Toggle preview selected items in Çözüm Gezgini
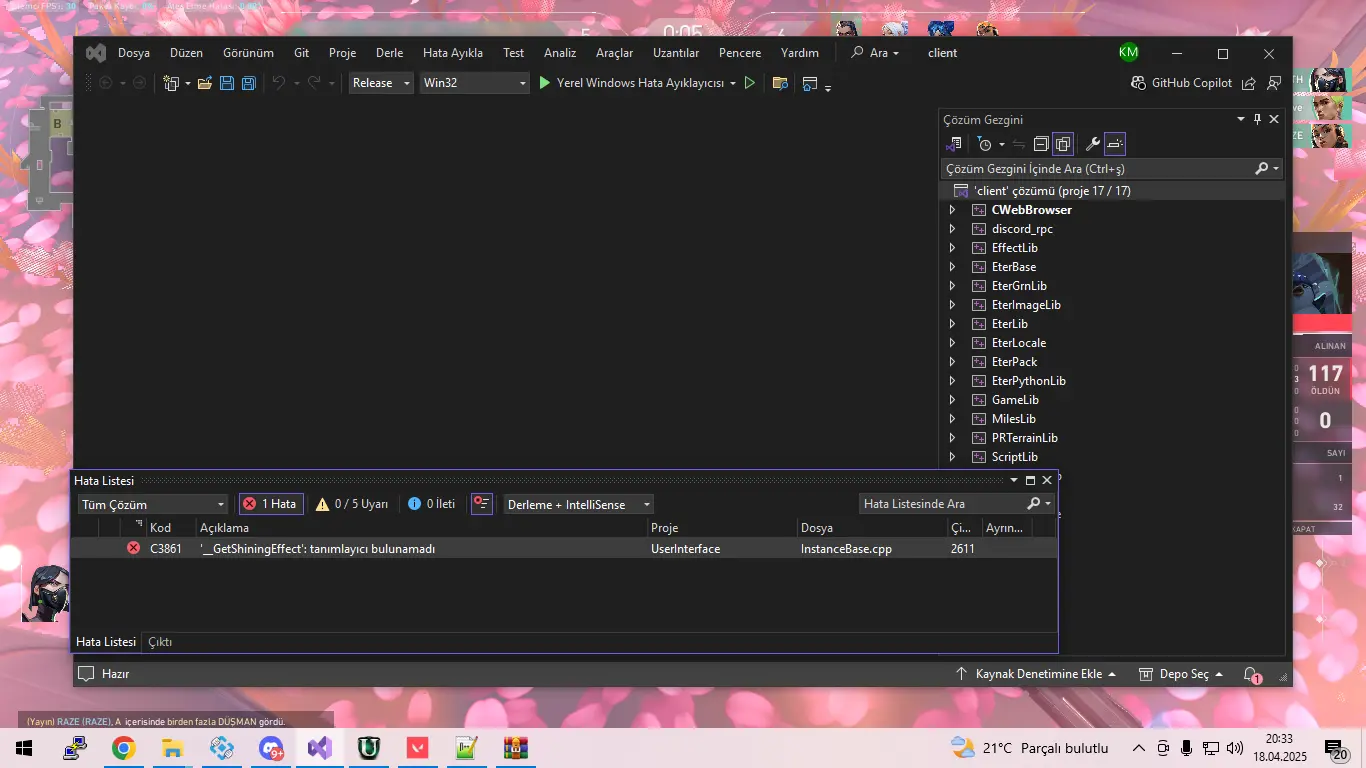Image resolution: width=1366 pixels, height=768 pixels. coord(1115,144)
